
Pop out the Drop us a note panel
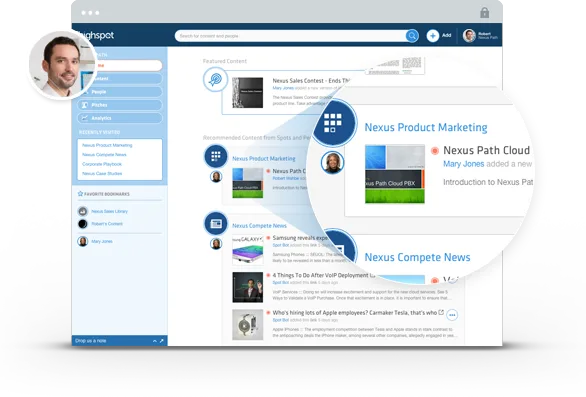(161, 341)
